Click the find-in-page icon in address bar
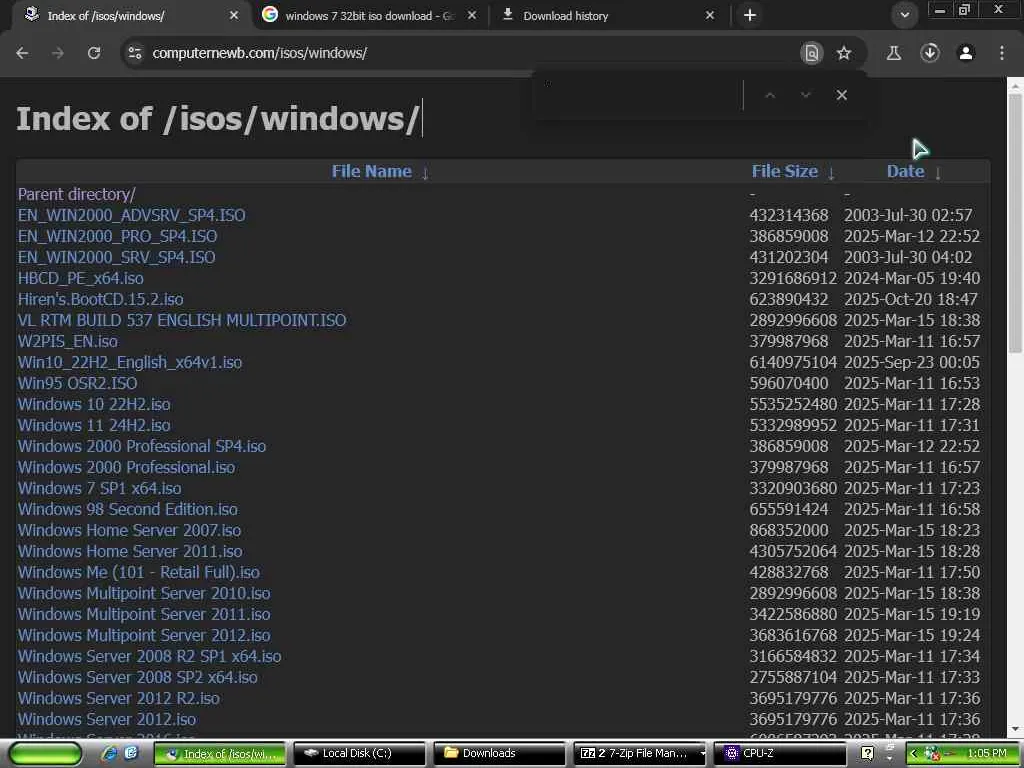This screenshot has width=1024, height=768. point(811,53)
